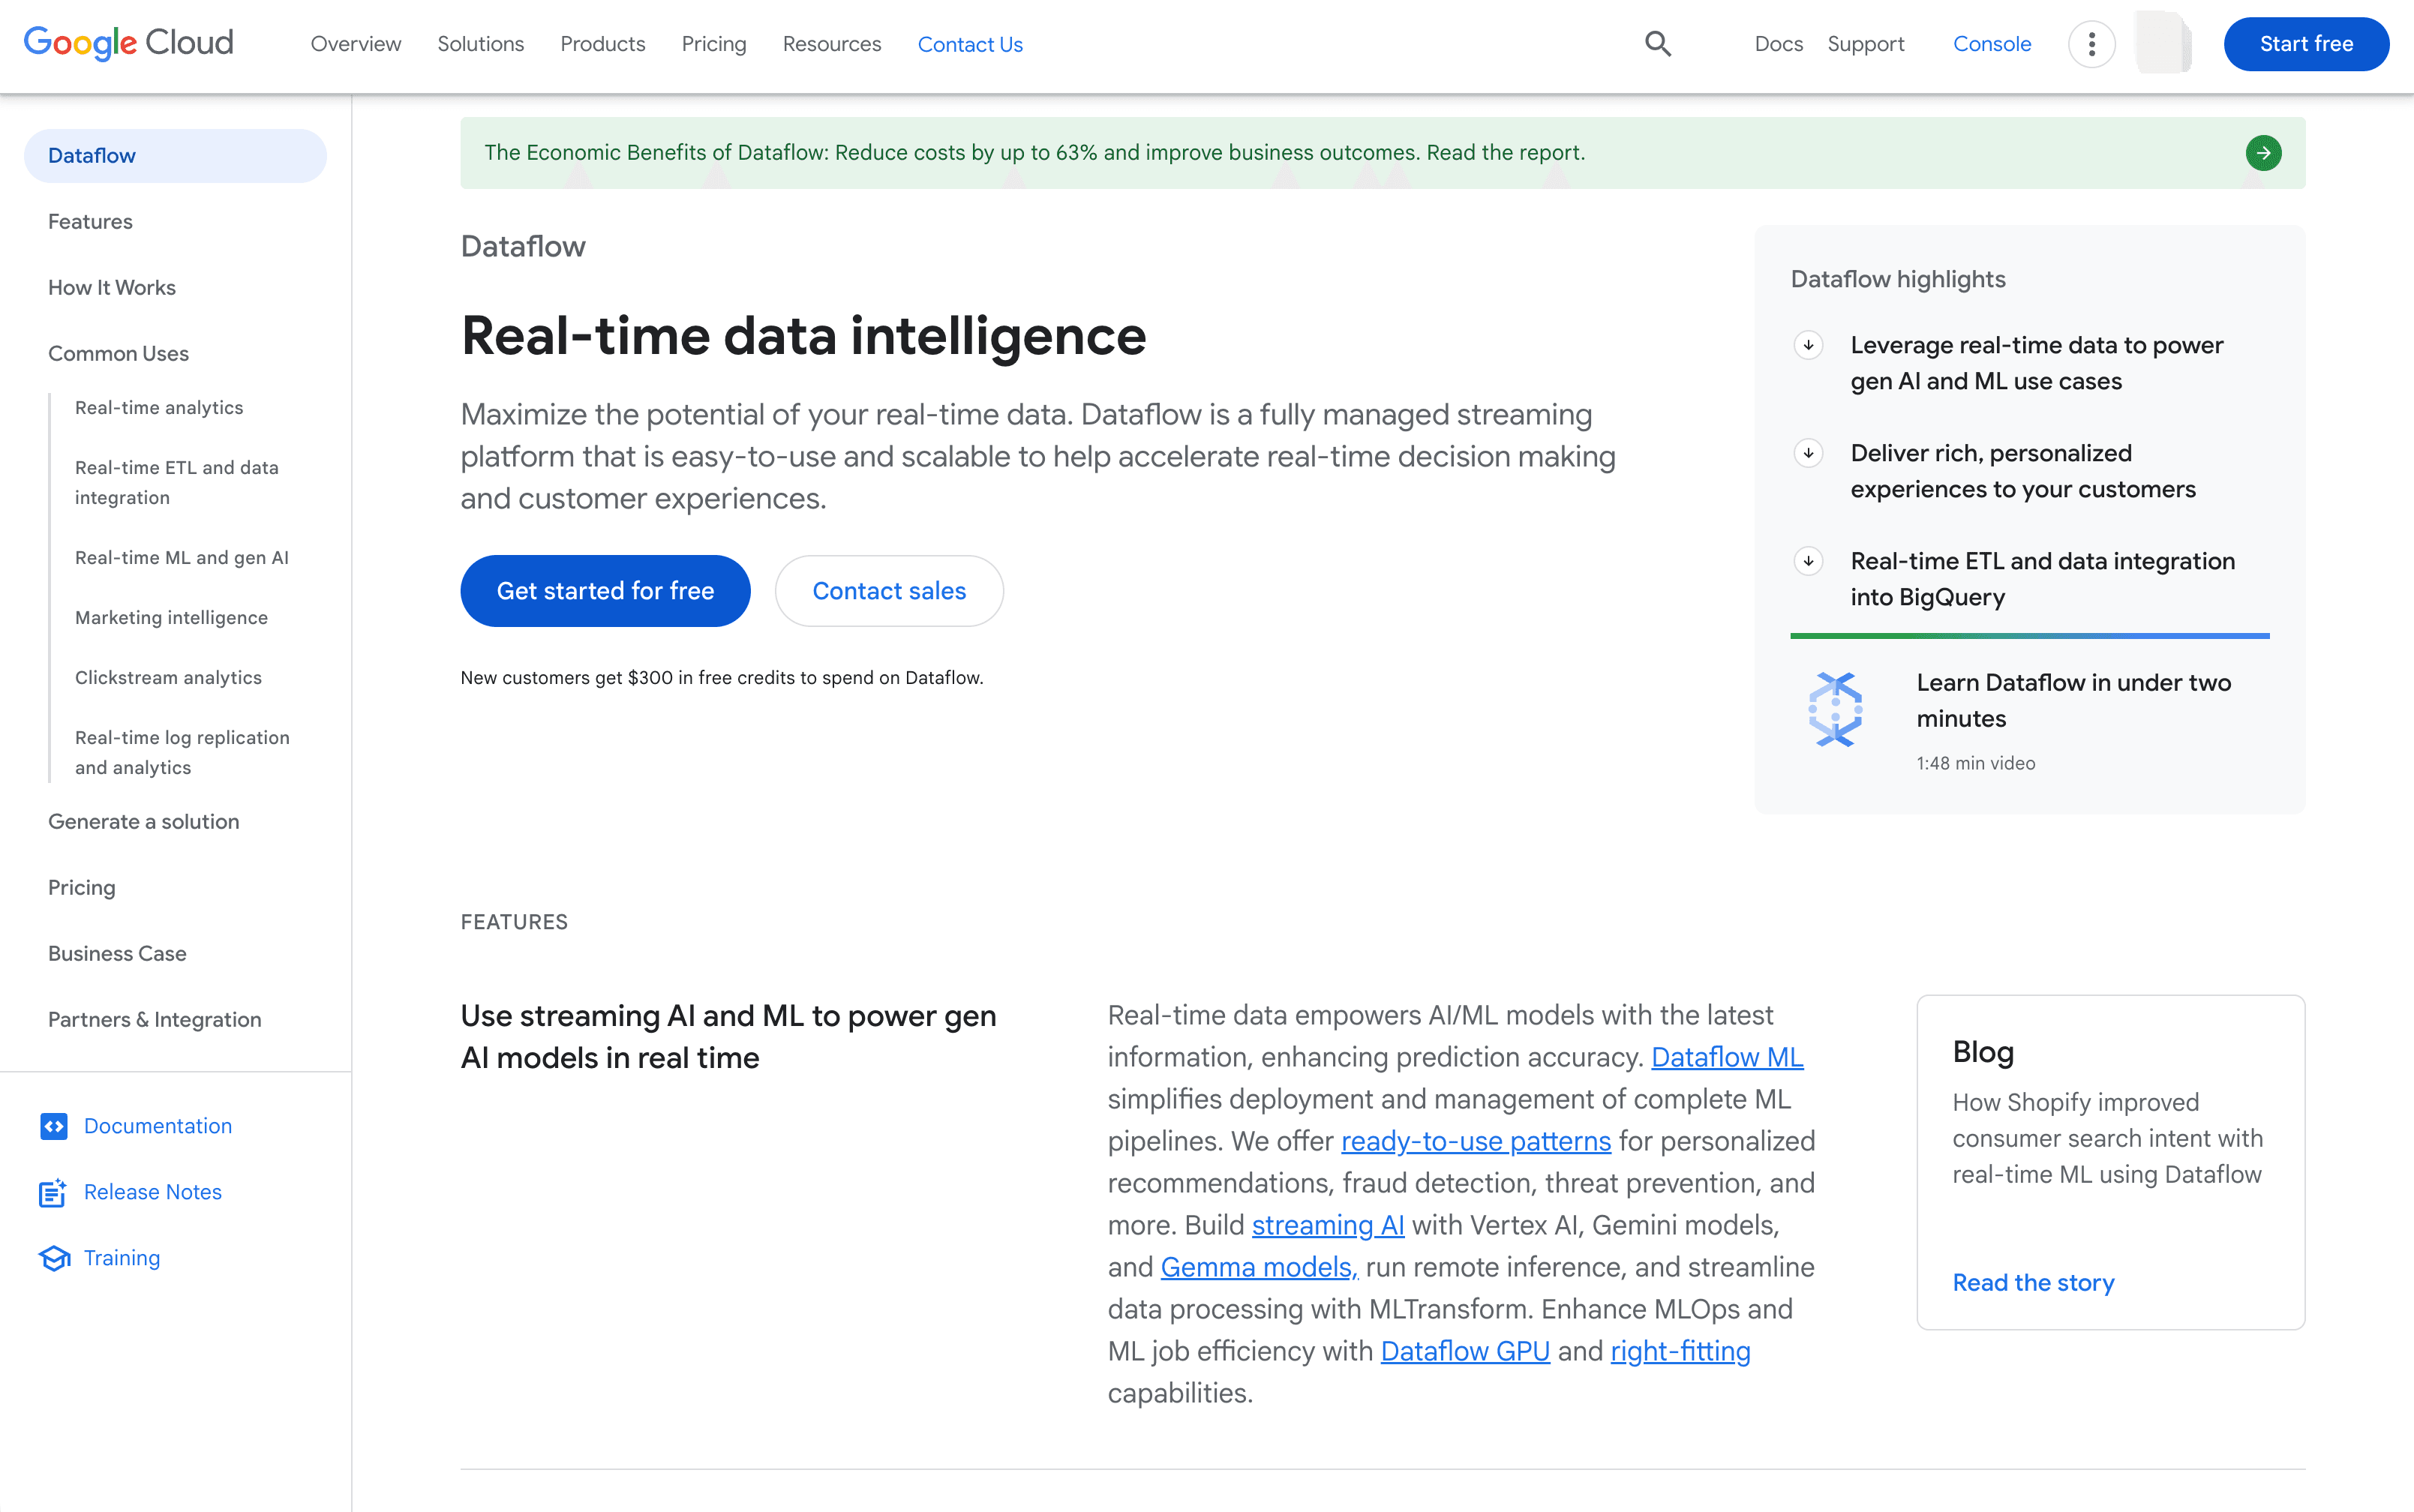The height and width of the screenshot is (1512, 2414).
Task: Click Real-time ETL into BigQuery highlight
Action: (x=2042, y=579)
